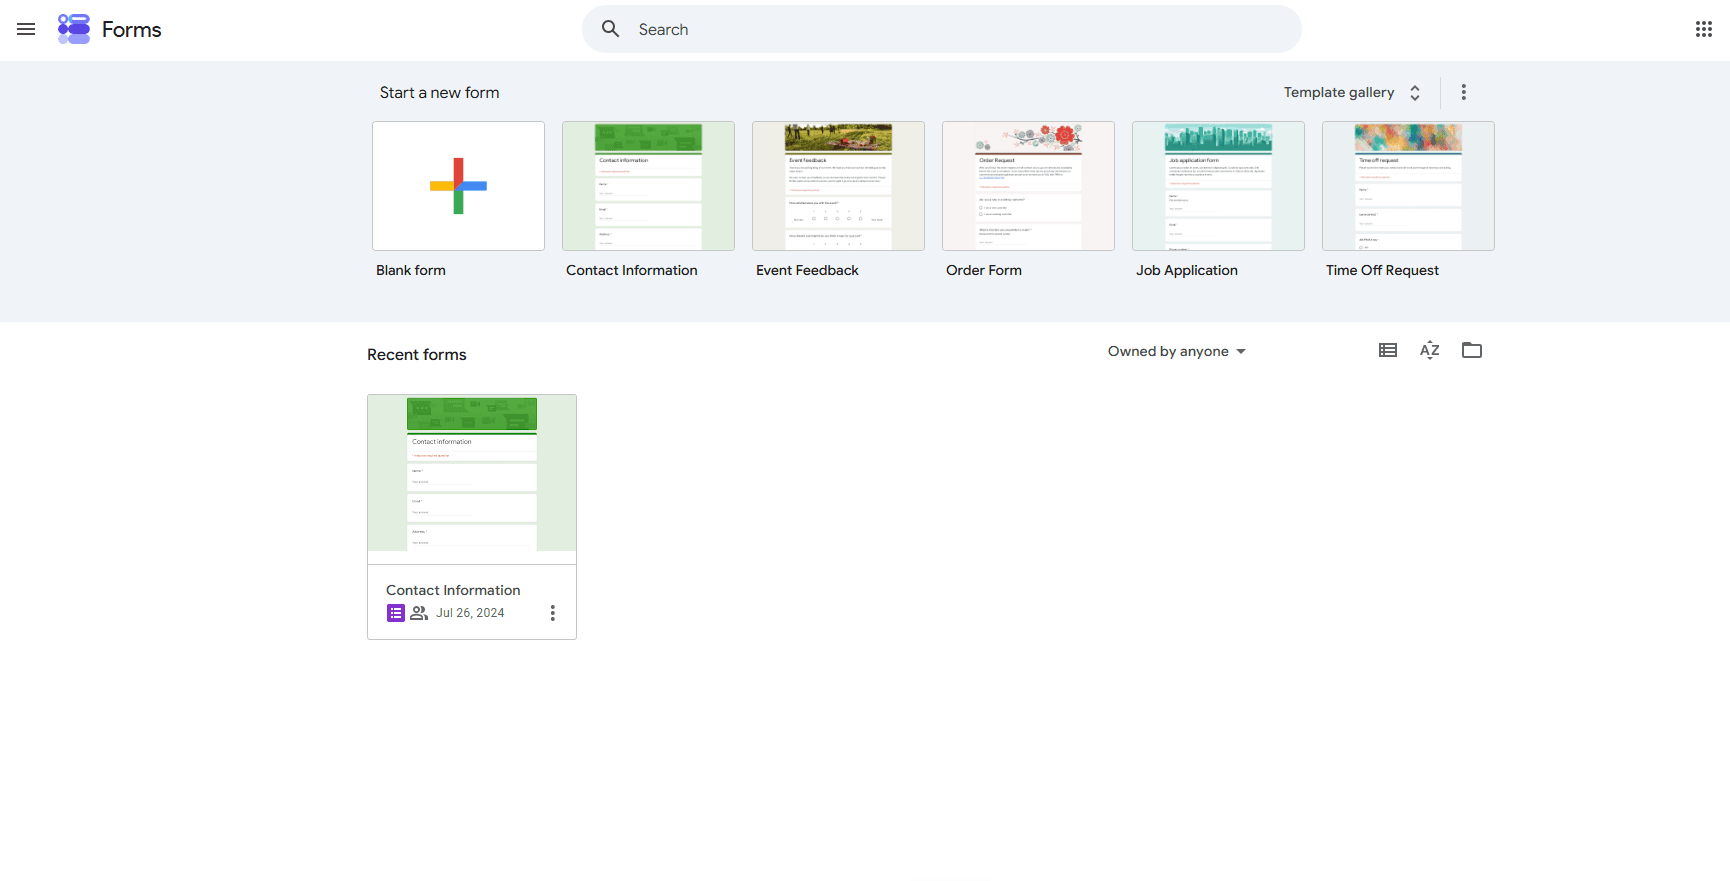This screenshot has width=1730, height=881.
Task: Open the Google apps grid
Action: pyautogui.click(x=1704, y=29)
